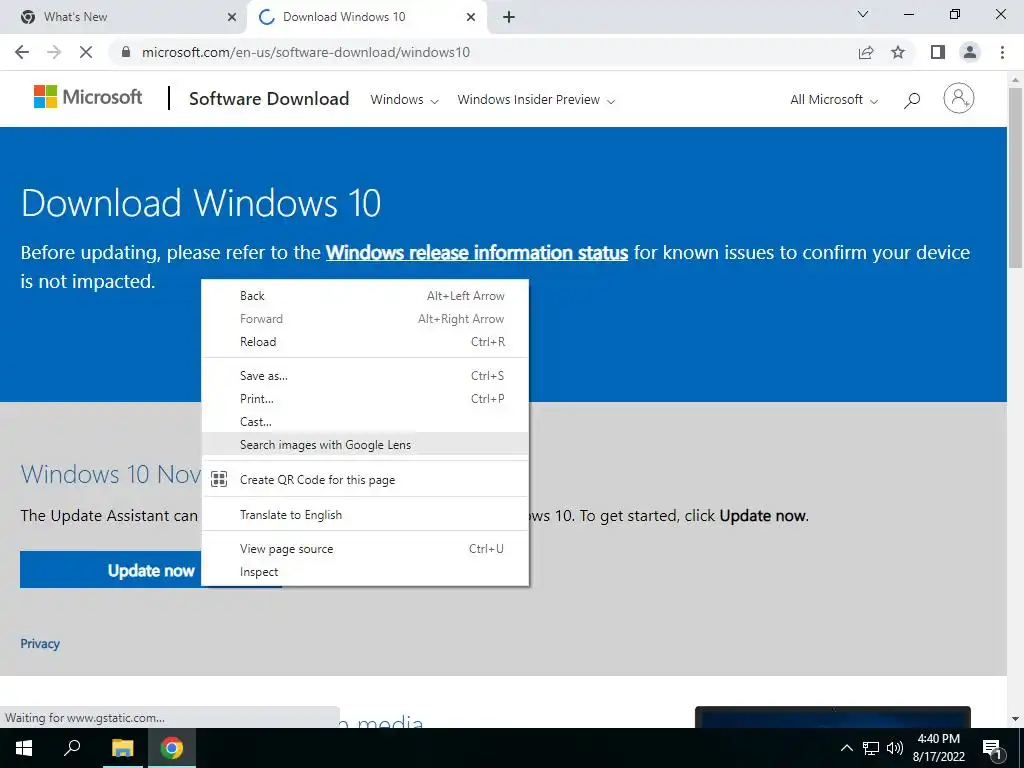This screenshot has height=768, width=1024.
Task: Click scrollbar down arrow
Action: point(1014,719)
